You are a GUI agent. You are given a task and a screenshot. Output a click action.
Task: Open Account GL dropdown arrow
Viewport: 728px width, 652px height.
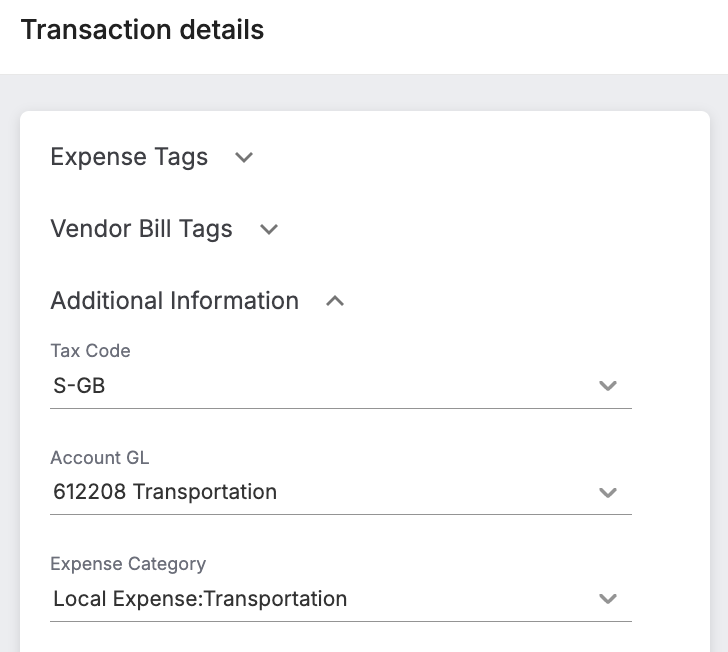coord(608,492)
